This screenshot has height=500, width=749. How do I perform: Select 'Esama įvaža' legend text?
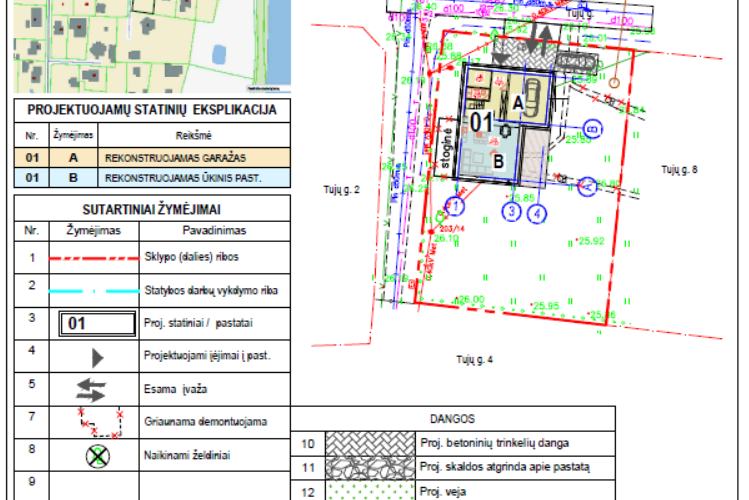pos(175,389)
